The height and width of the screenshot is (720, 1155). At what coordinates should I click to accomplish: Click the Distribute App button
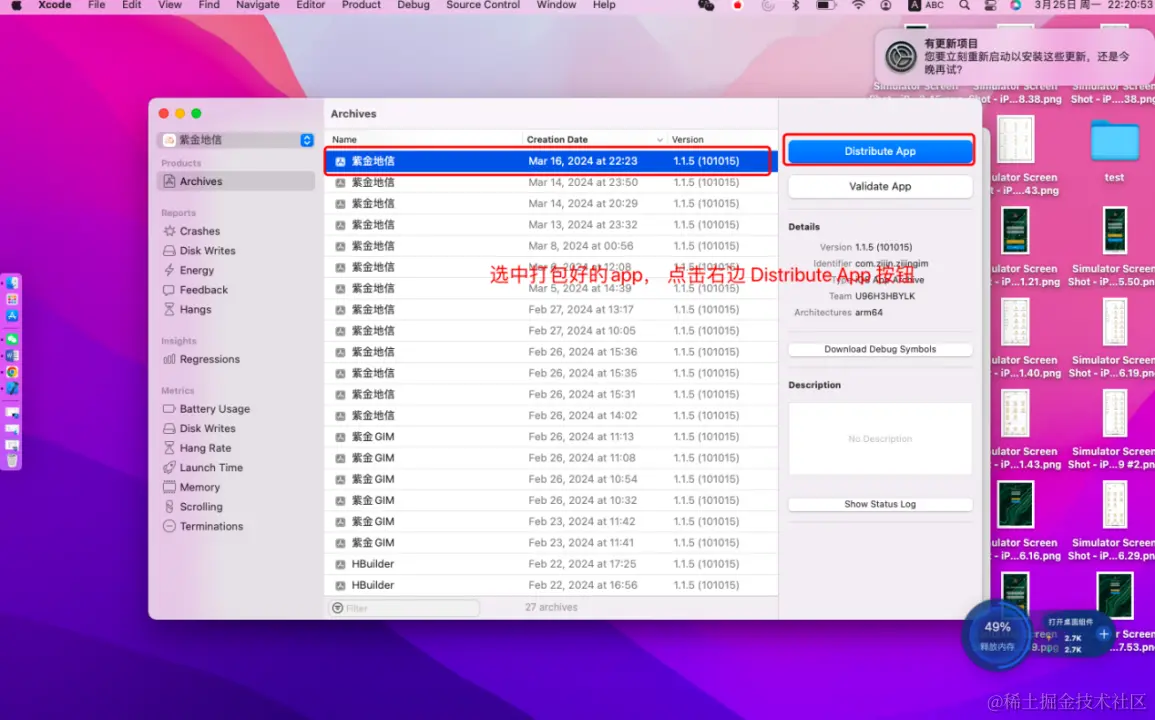coord(880,151)
